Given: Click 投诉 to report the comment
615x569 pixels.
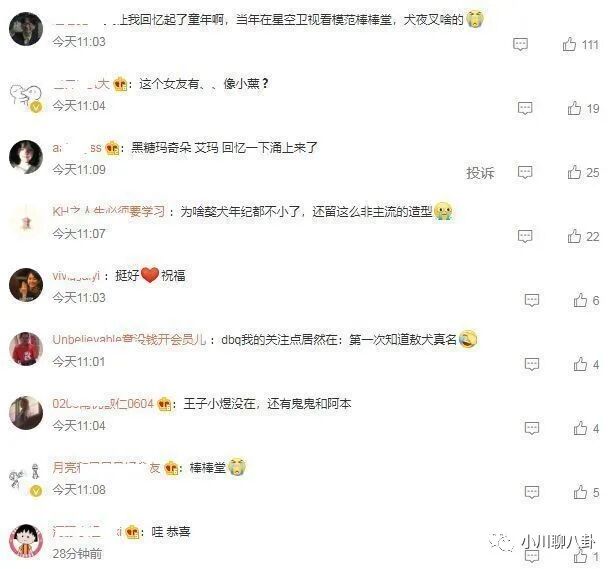Looking at the screenshot, I should (480, 173).
